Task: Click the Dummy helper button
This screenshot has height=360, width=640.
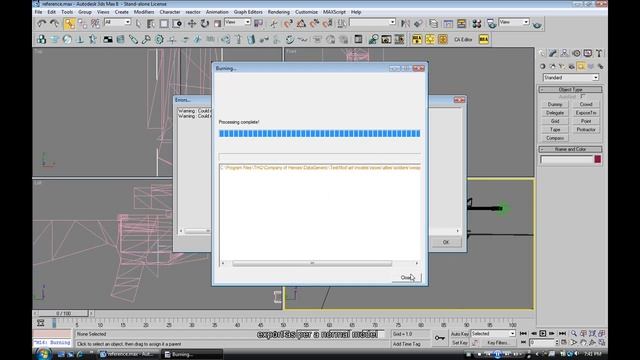Action: 555,104
